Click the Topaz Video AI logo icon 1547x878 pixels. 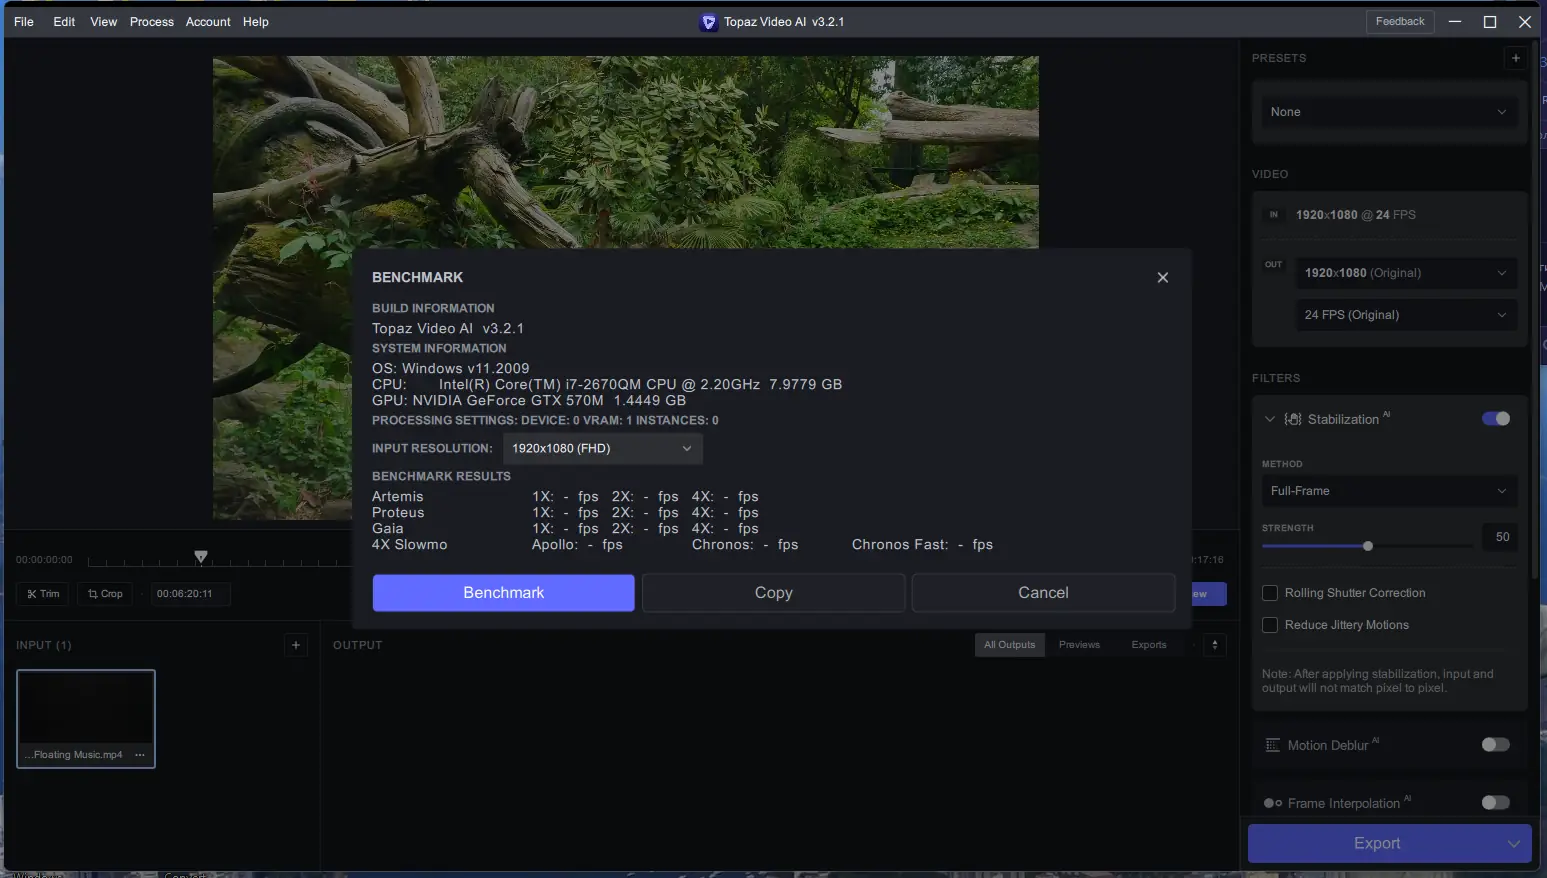tap(708, 22)
